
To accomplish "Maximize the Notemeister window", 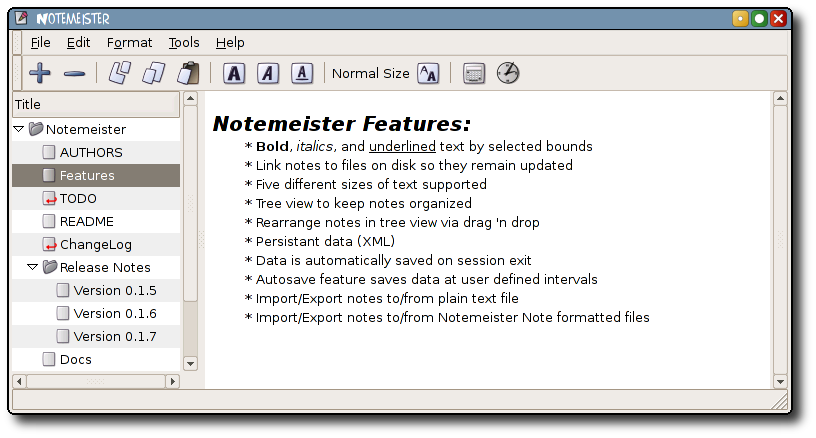I will click(x=759, y=19).
